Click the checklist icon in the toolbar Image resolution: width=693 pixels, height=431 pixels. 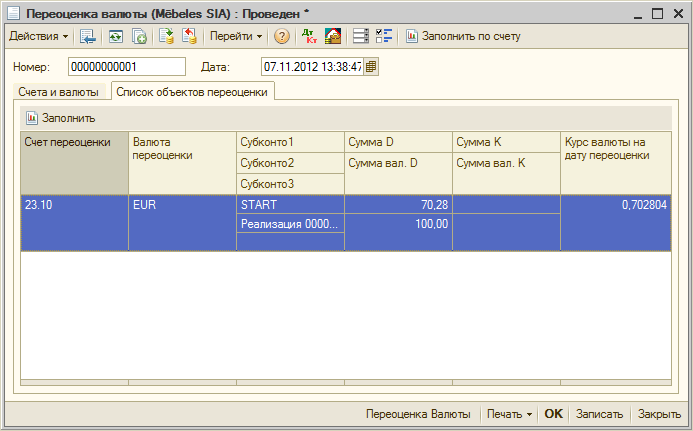point(384,36)
